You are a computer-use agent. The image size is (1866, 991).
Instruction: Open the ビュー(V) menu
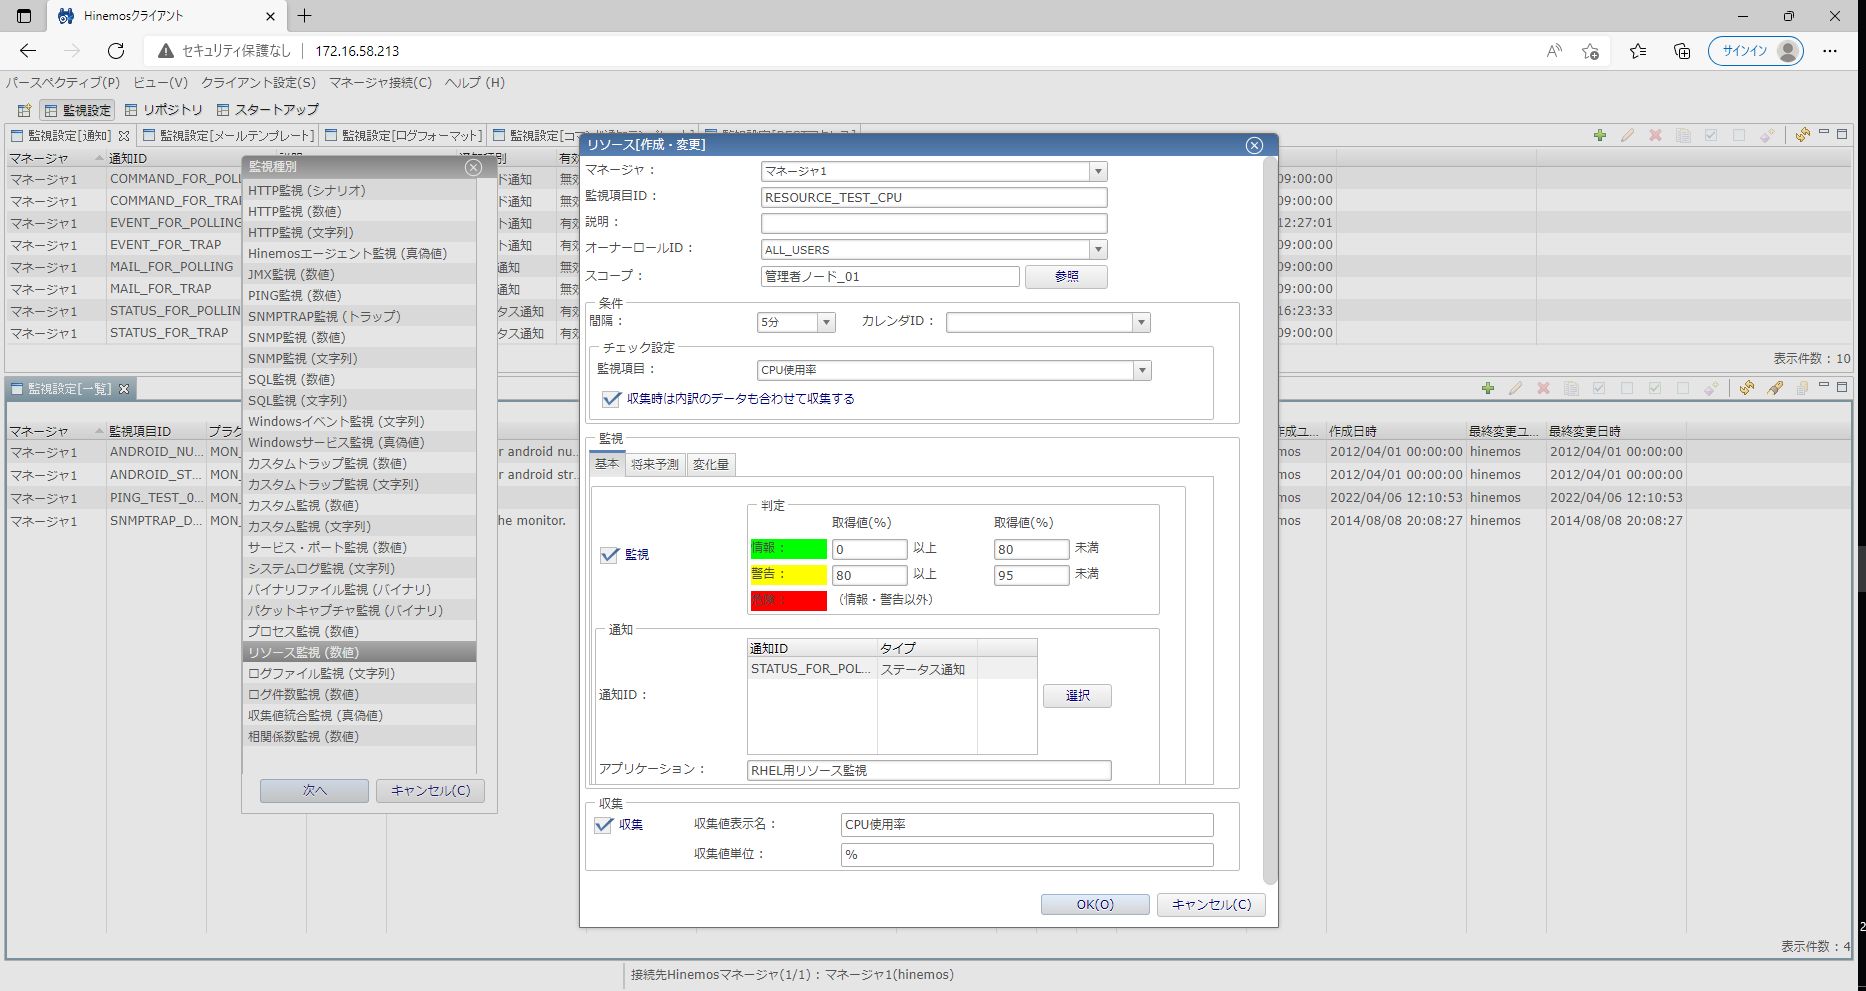click(160, 83)
